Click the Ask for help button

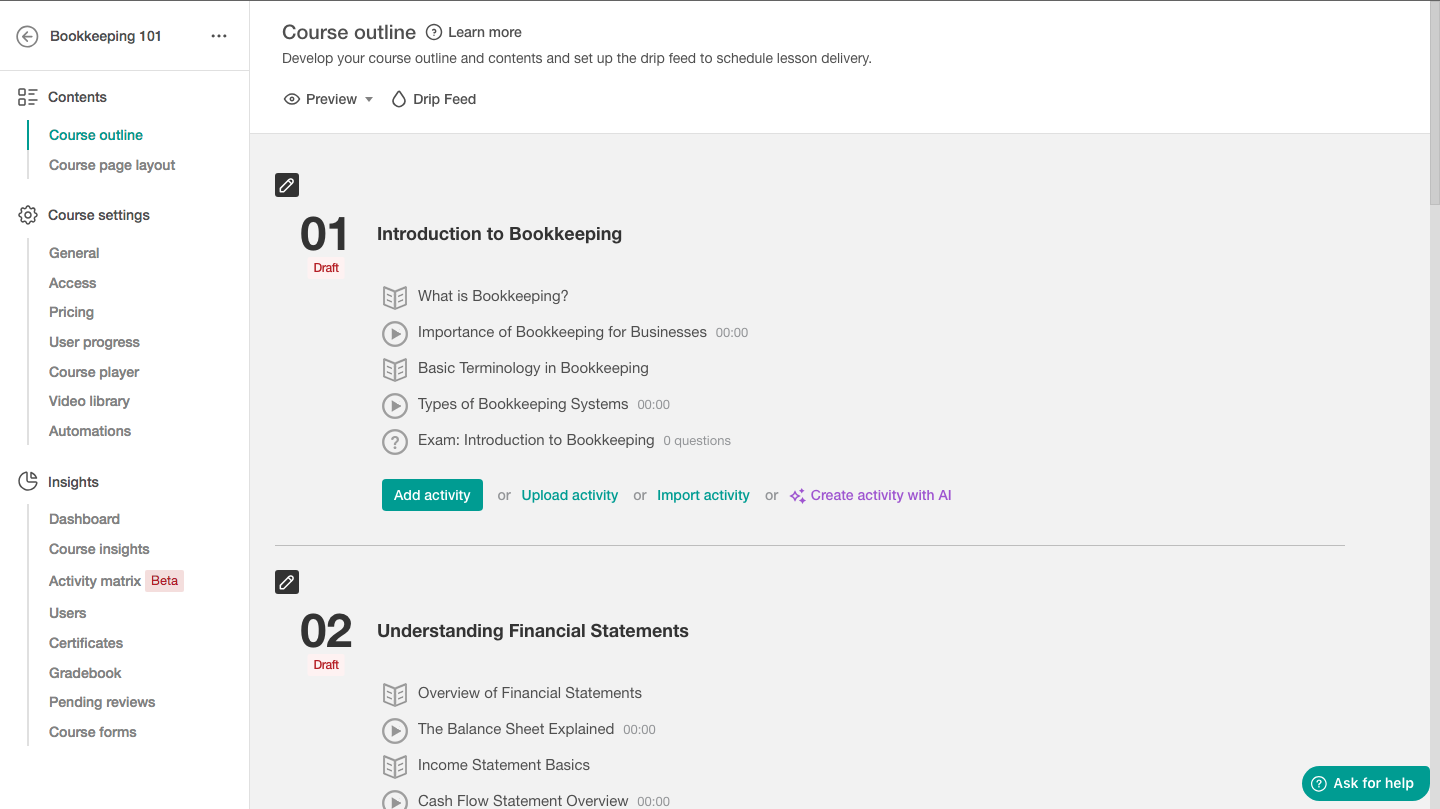coord(1365,783)
